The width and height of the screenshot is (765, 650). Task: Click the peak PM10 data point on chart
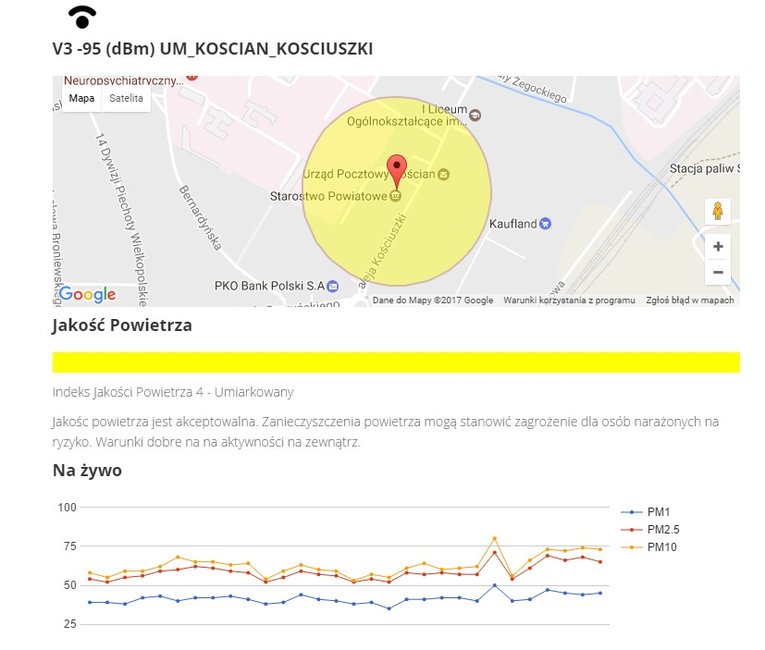pos(494,538)
